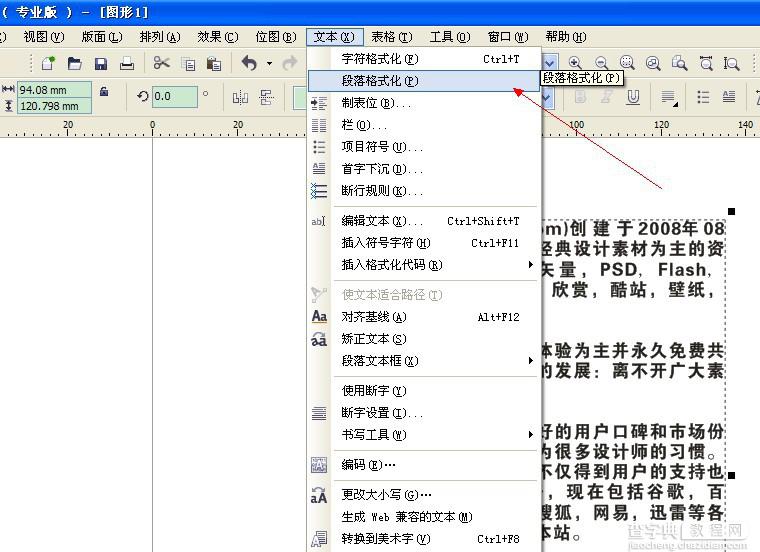
Task: Undo the last action
Action: click(249, 63)
